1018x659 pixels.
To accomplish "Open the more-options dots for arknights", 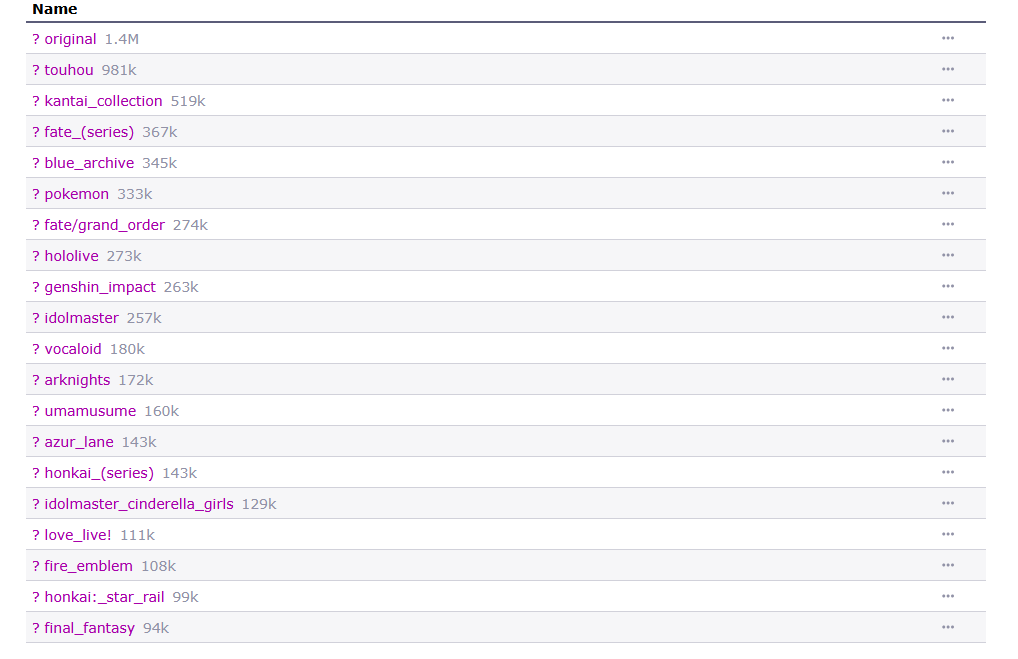I will [947, 379].
